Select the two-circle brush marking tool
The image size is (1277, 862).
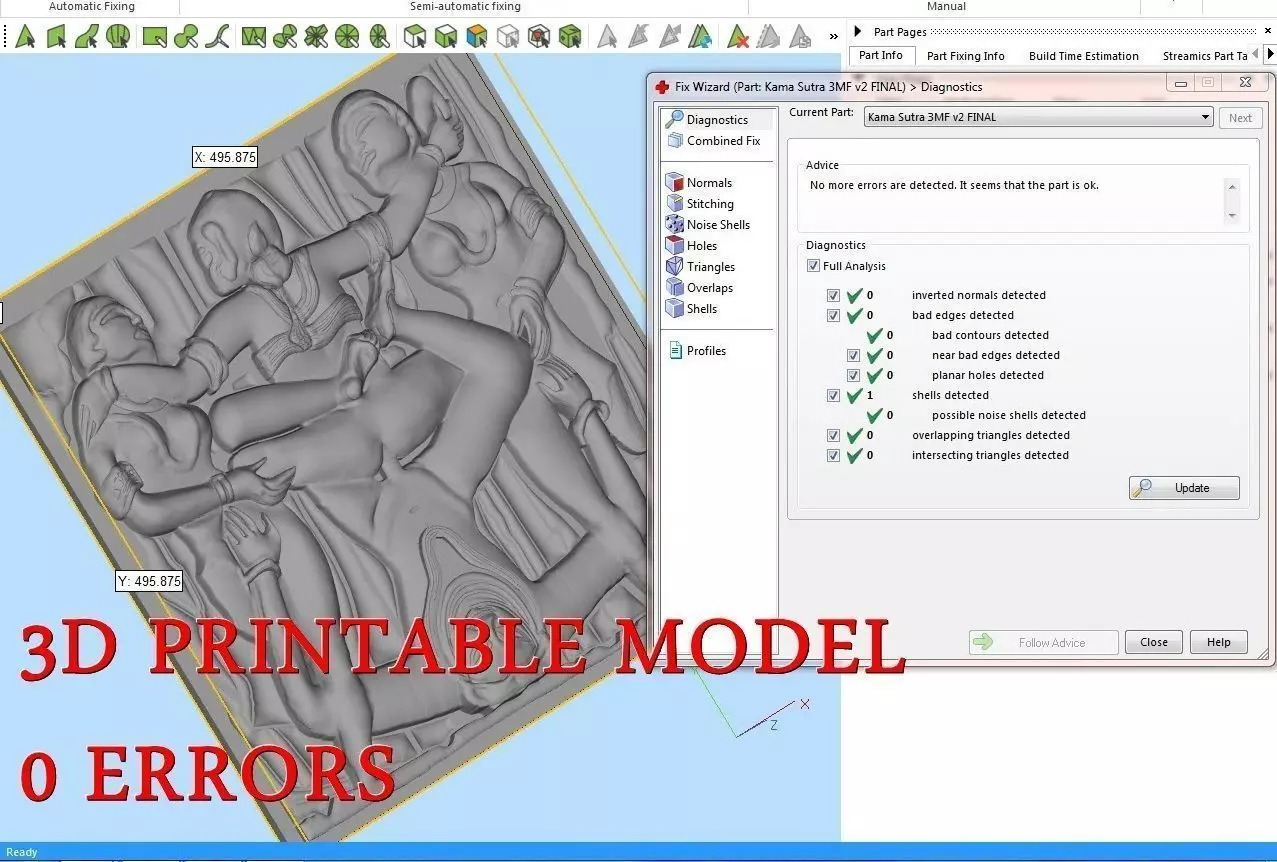(x=185, y=38)
